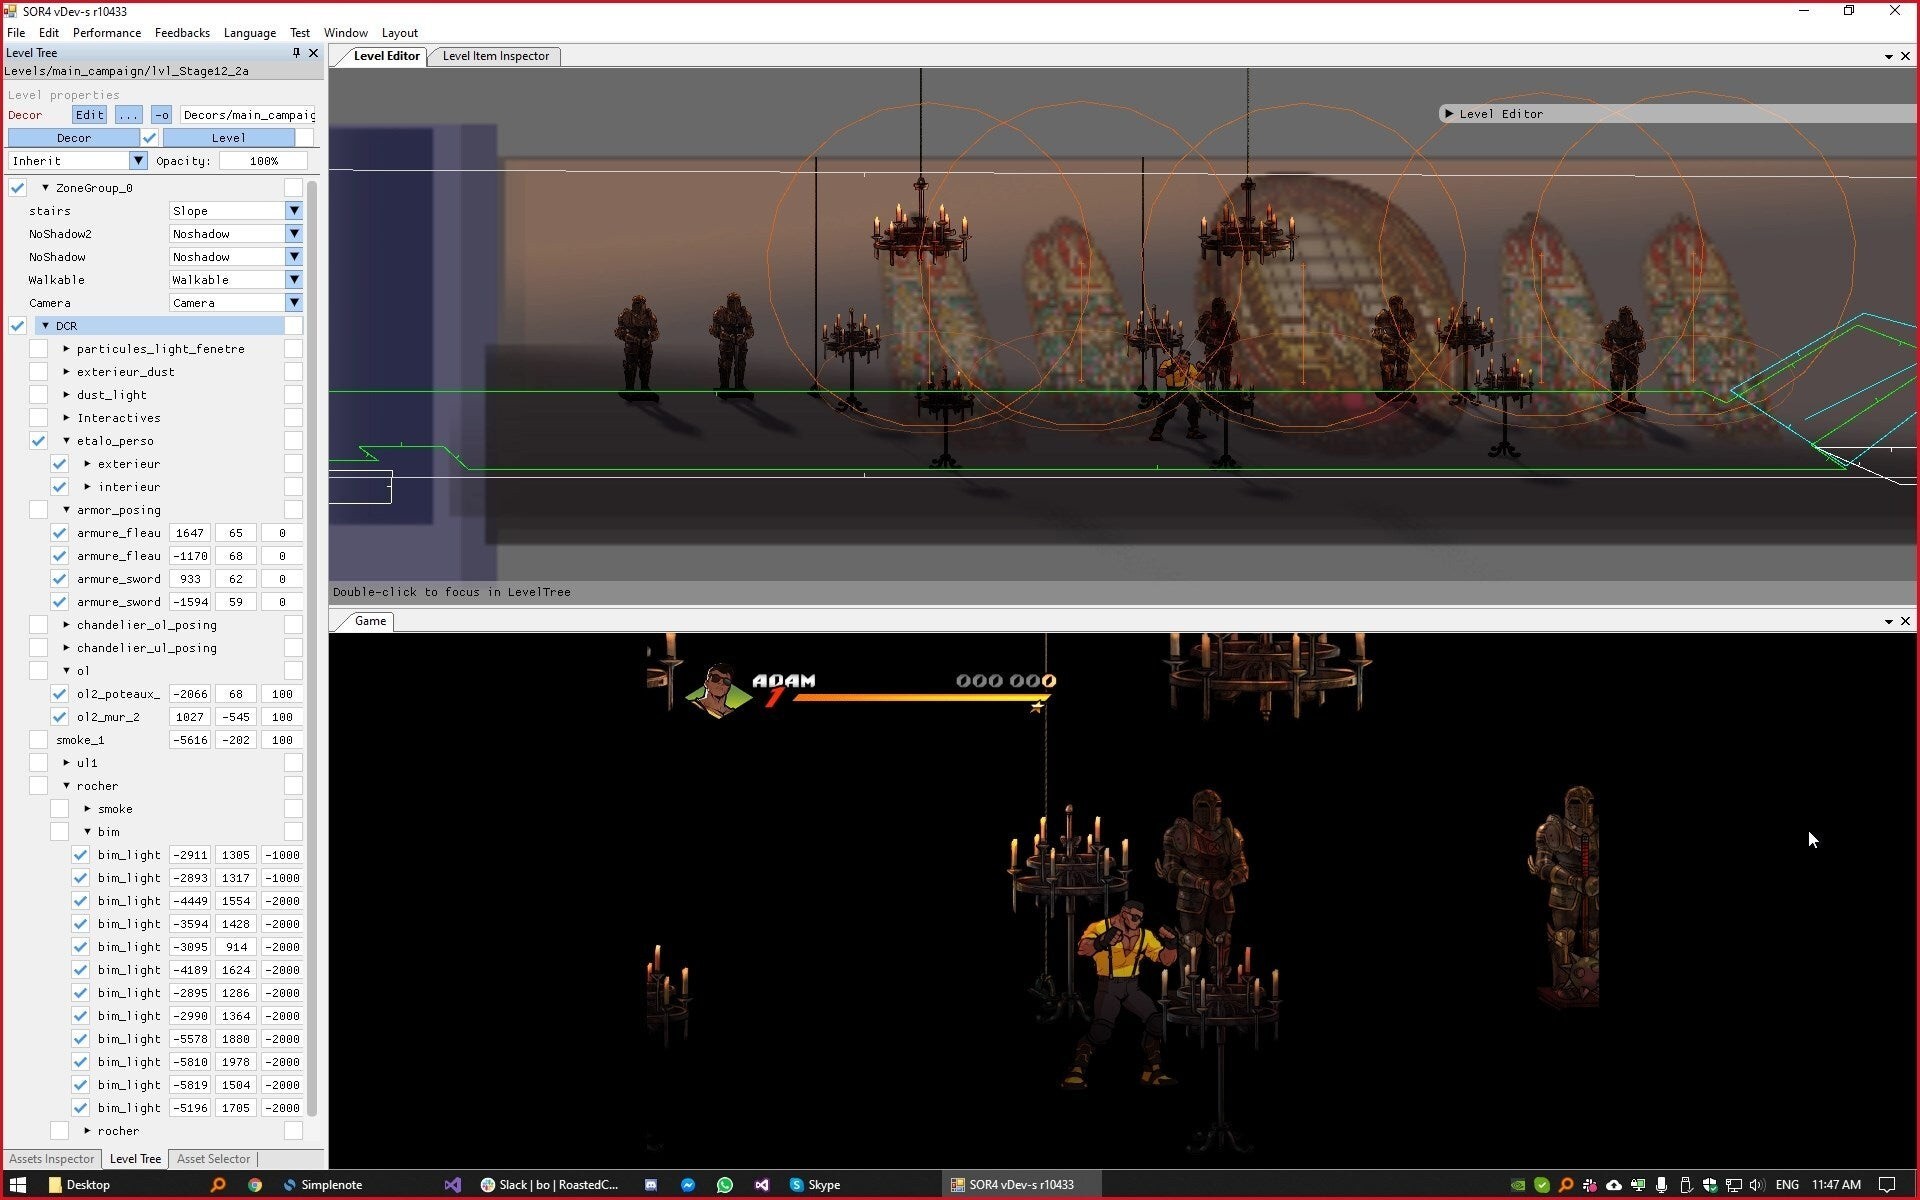Click the Decor Edit button
This screenshot has height=1200, width=1920.
click(x=89, y=115)
